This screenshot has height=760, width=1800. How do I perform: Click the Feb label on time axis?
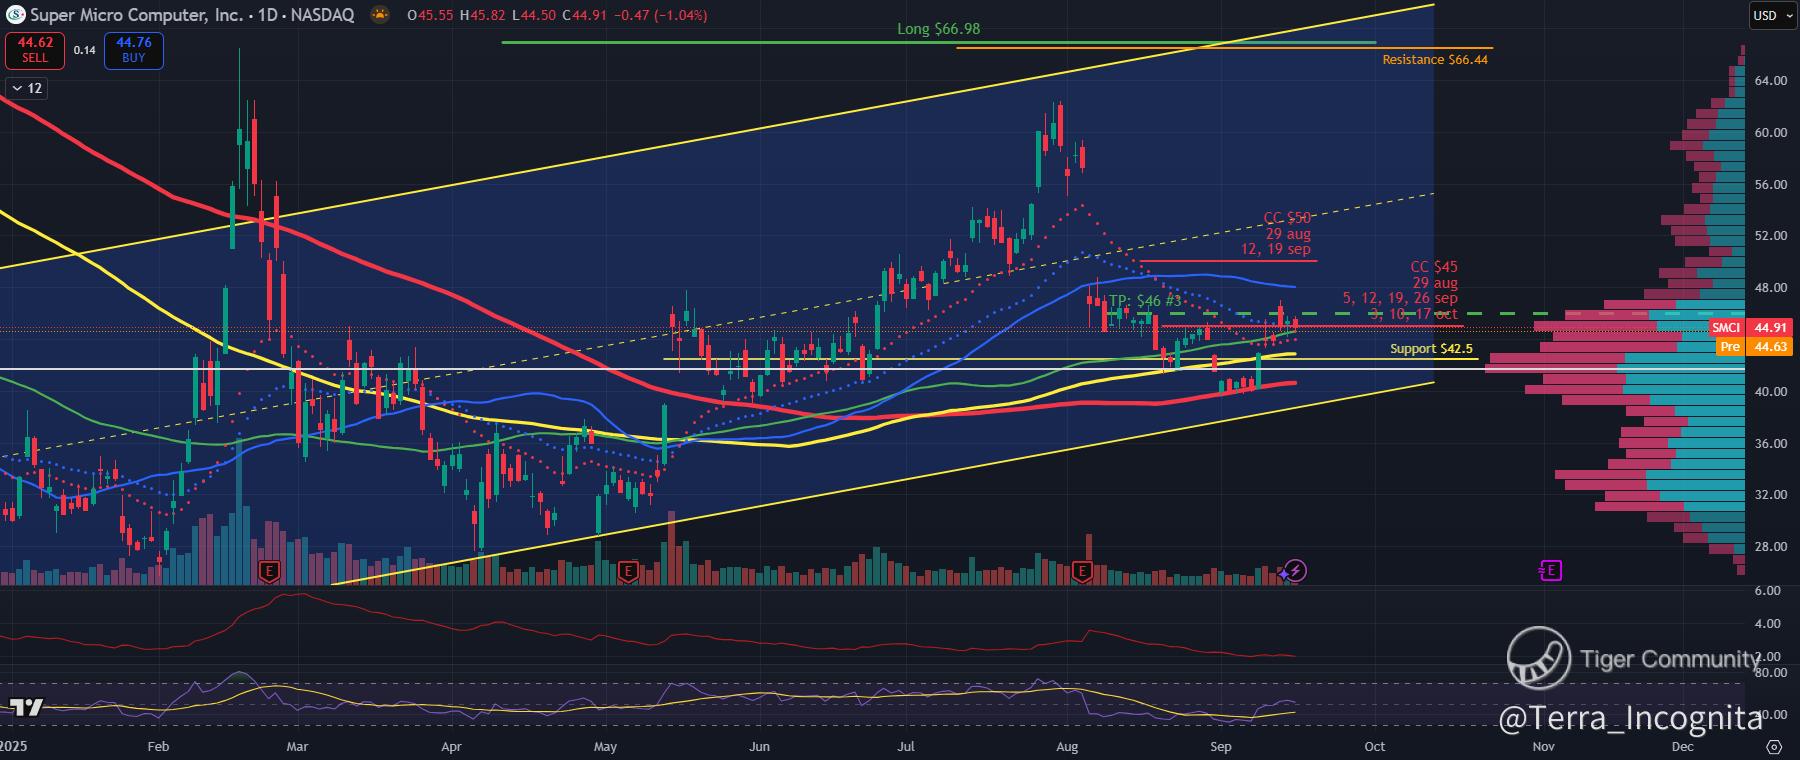[x=158, y=746]
